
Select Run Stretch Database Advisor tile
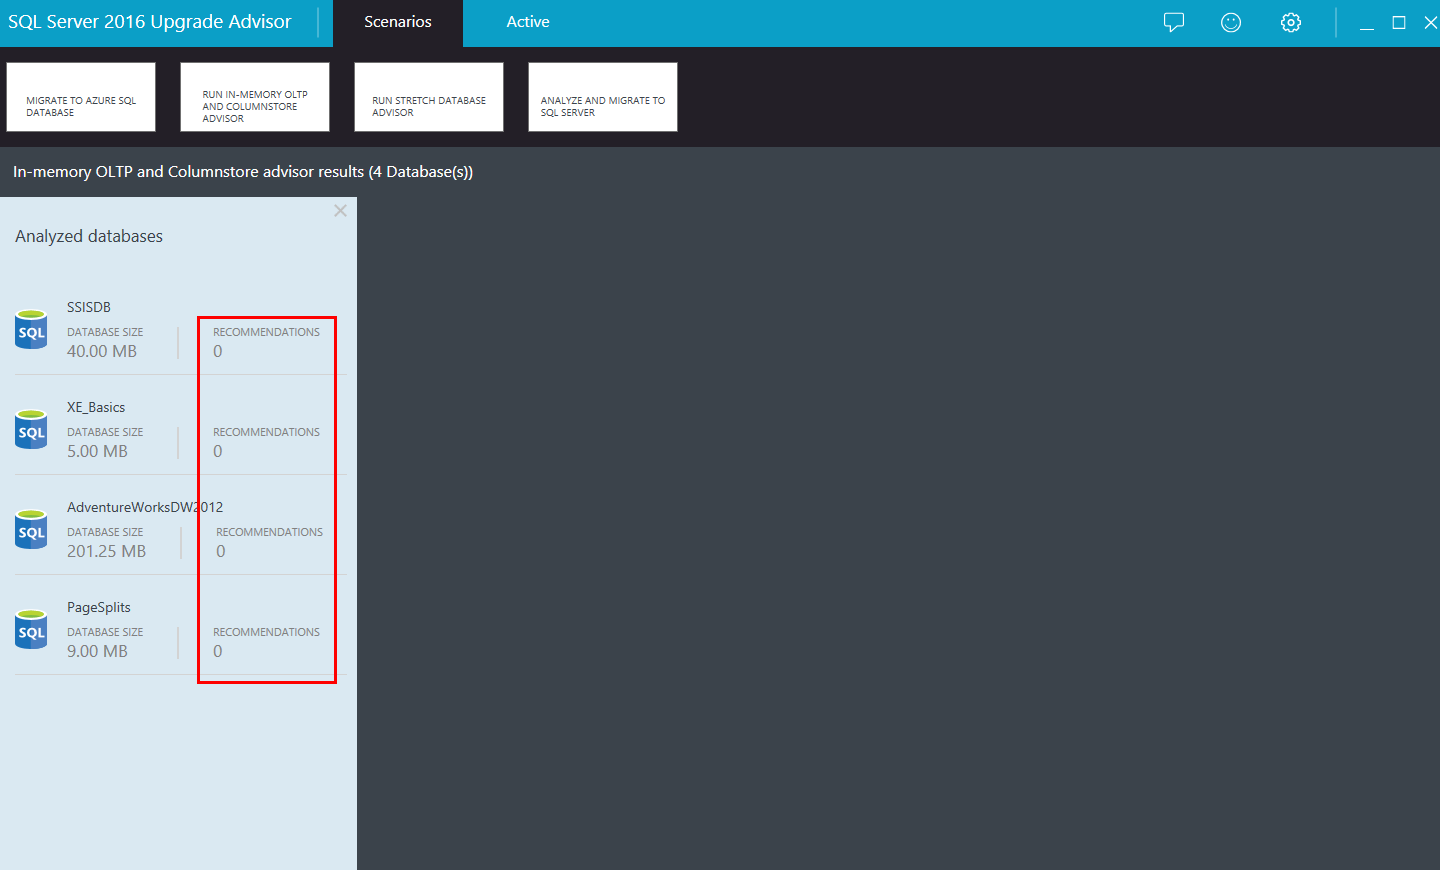[x=429, y=97]
